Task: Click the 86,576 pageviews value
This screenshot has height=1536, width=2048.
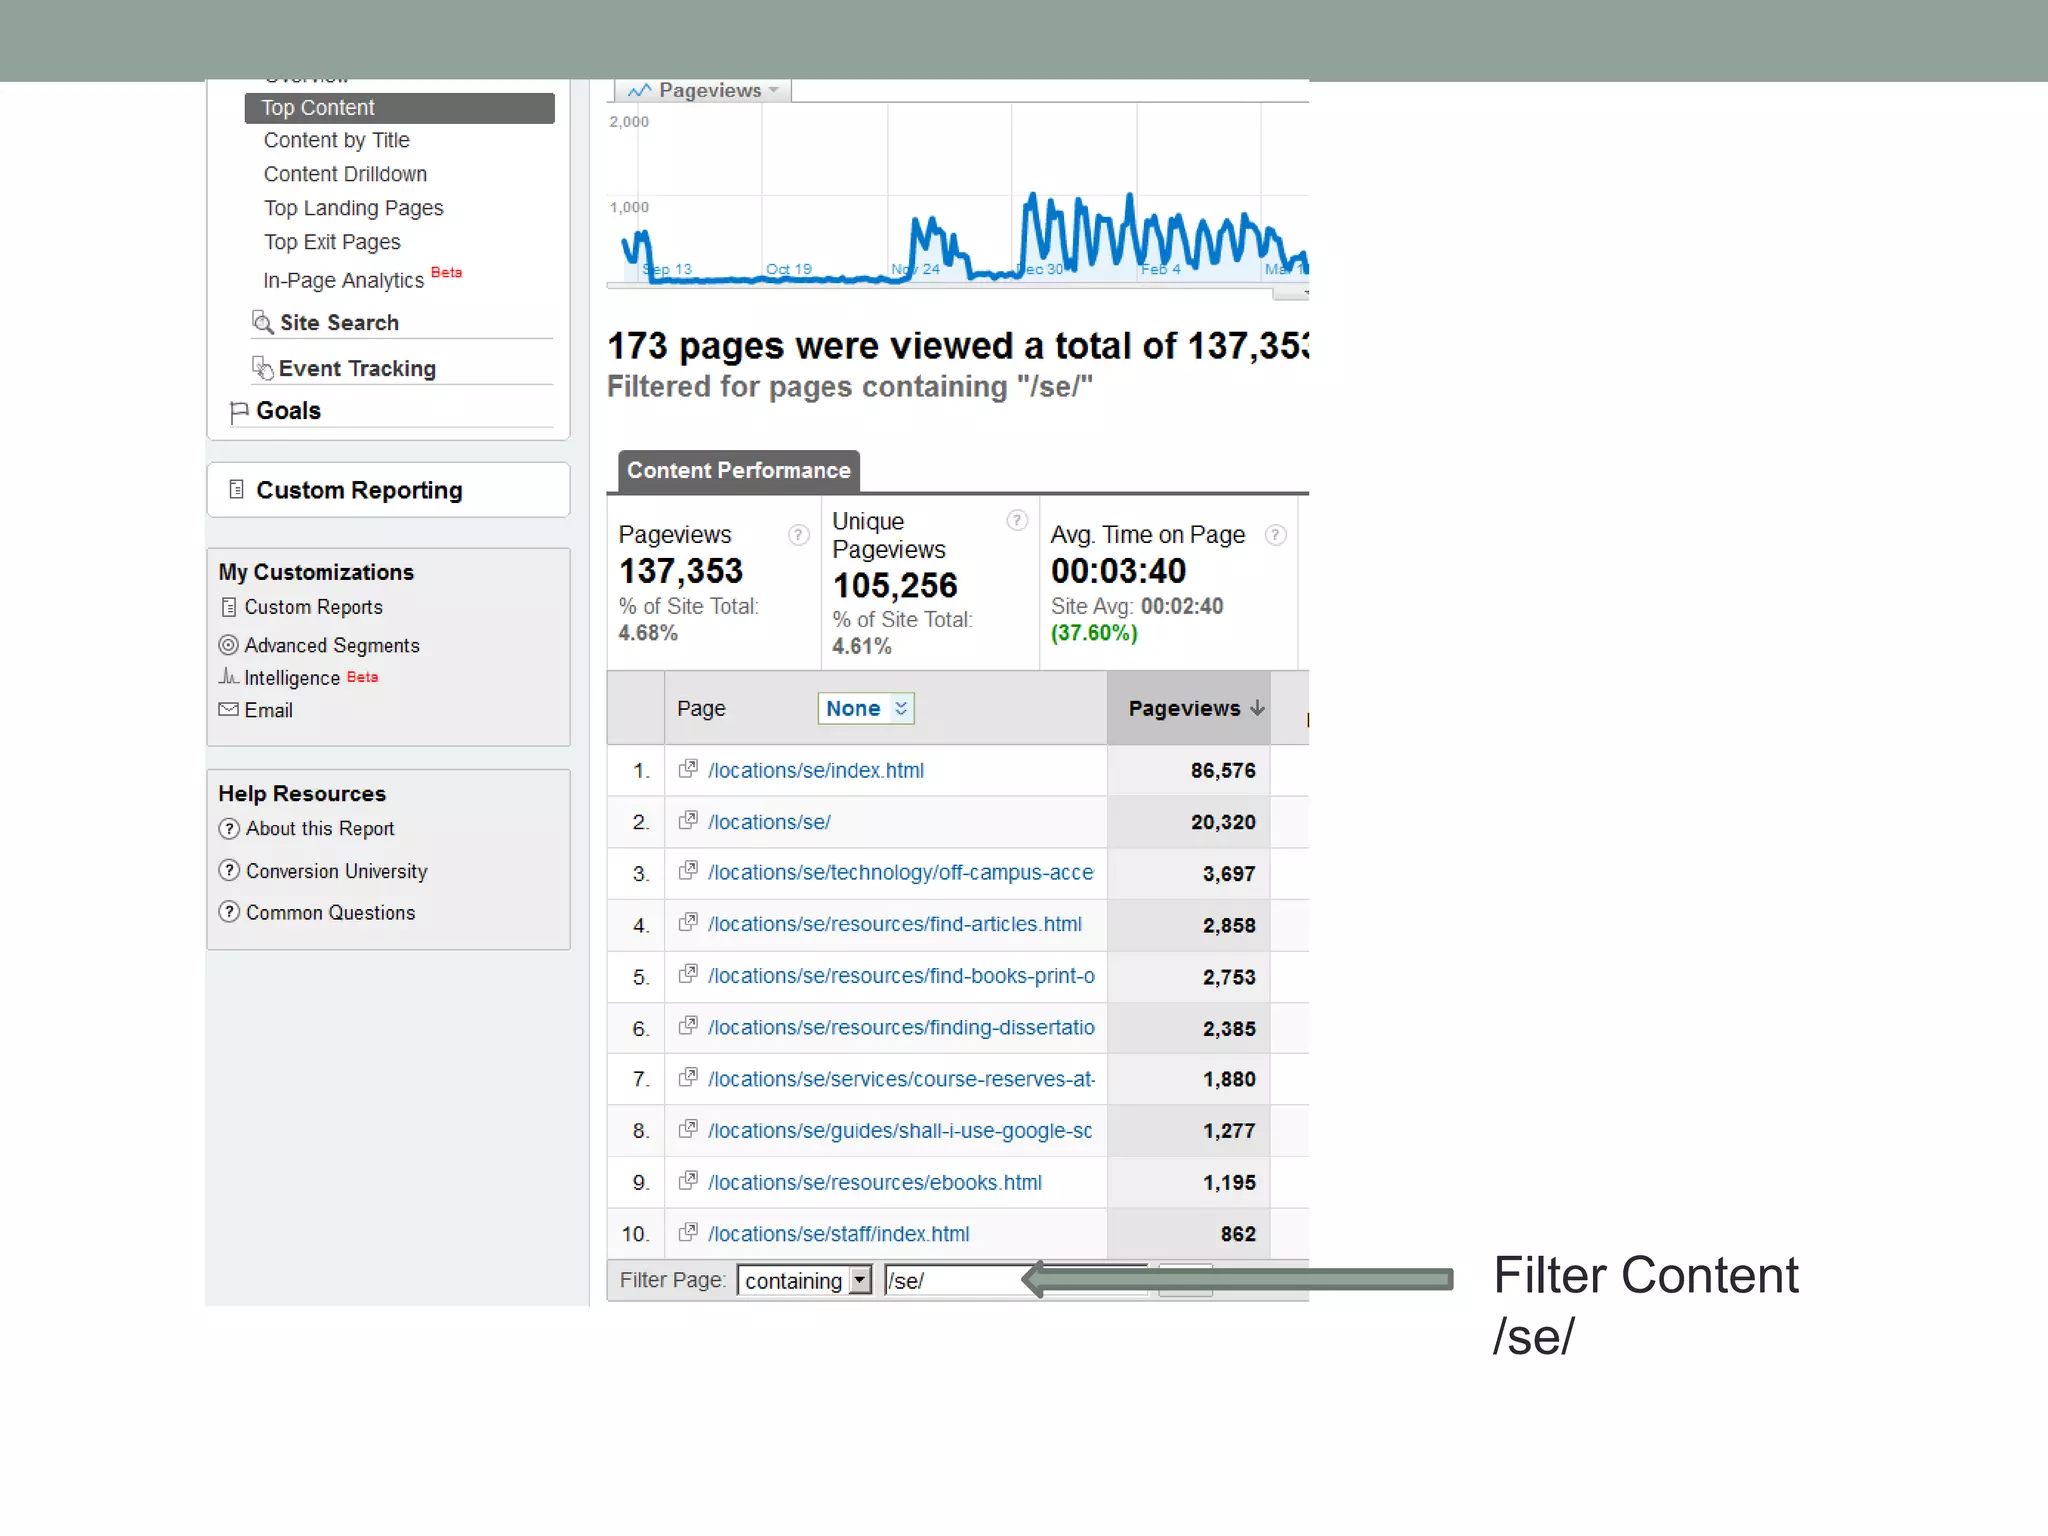Action: pyautogui.click(x=1223, y=771)
